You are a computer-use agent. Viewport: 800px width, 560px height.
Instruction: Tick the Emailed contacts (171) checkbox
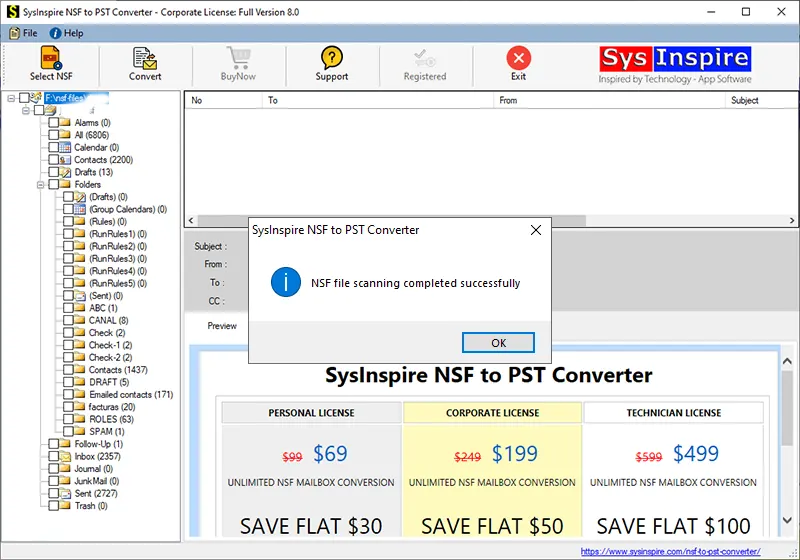68,394
